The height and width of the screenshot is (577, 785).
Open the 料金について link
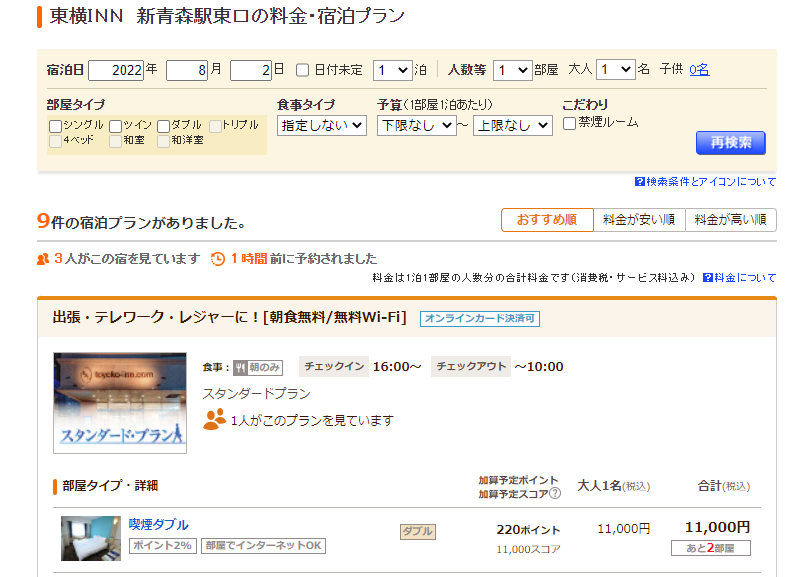pyautogui.click(x=745, y=277)
